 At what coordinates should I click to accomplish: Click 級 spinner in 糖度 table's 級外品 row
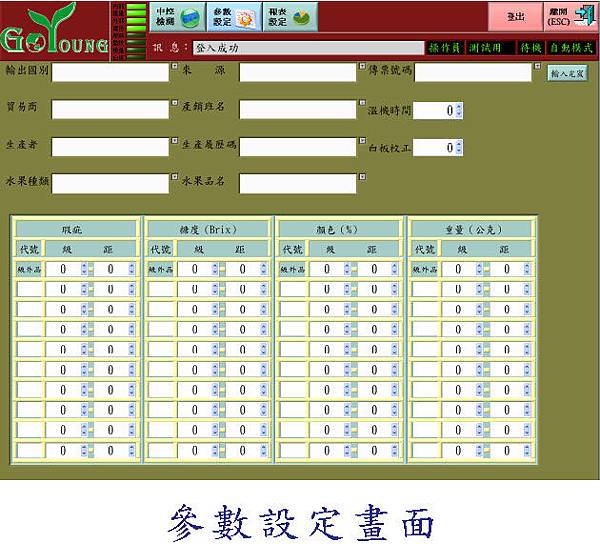216,269
